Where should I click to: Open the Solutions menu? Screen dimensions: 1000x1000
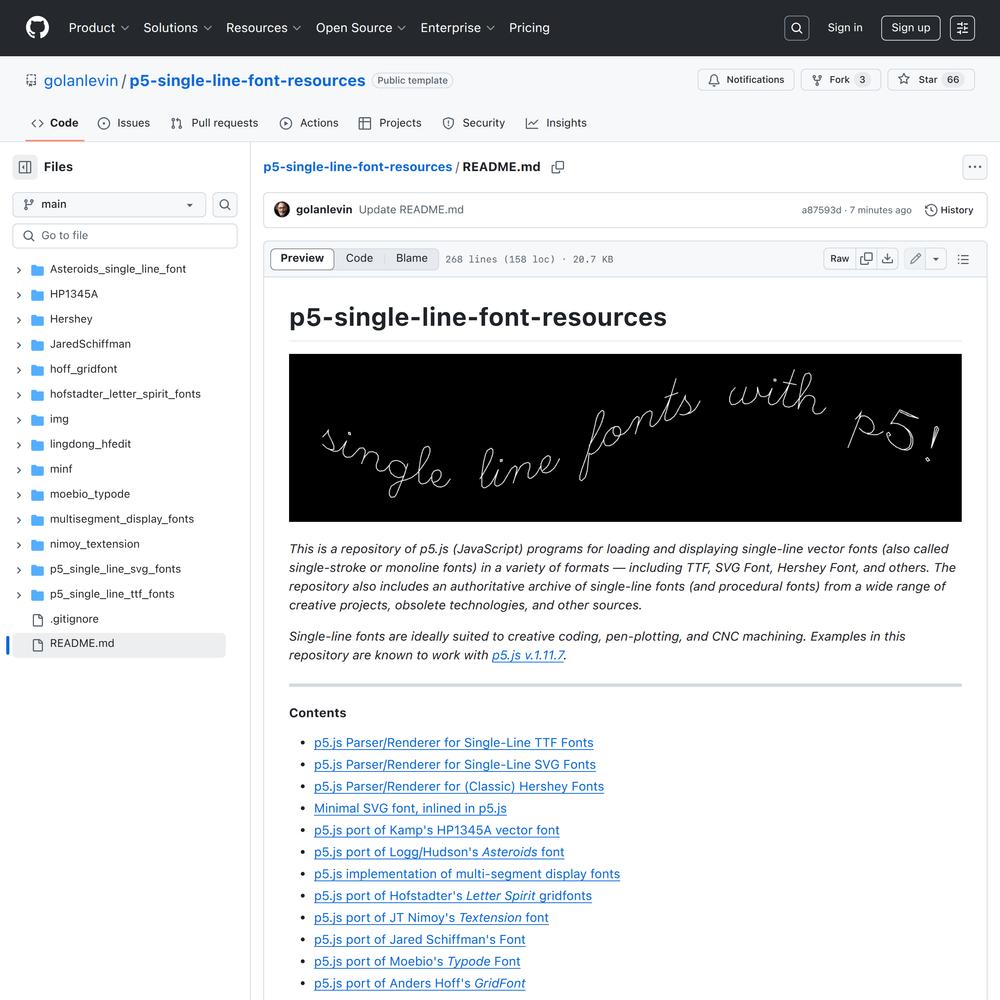pyautogui.click(x=177, y=28)
